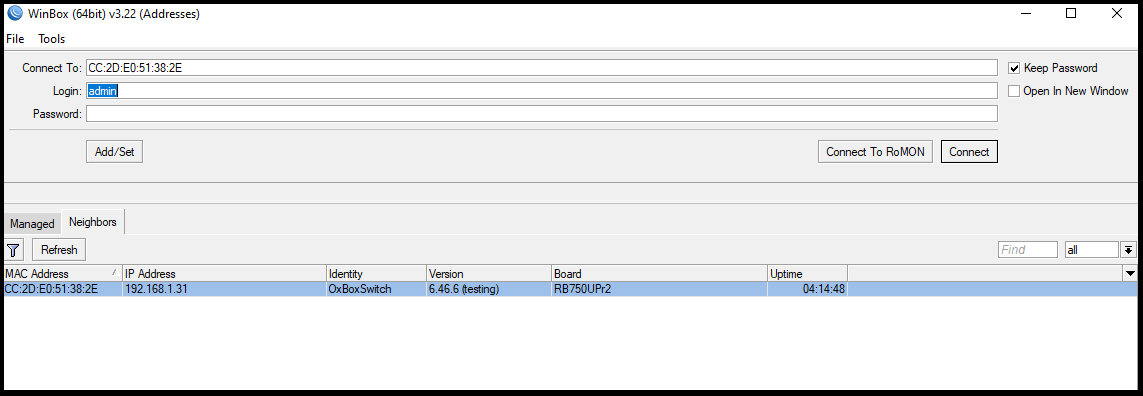
Task: Open the File menu
Action: click(x=15, y=39)
